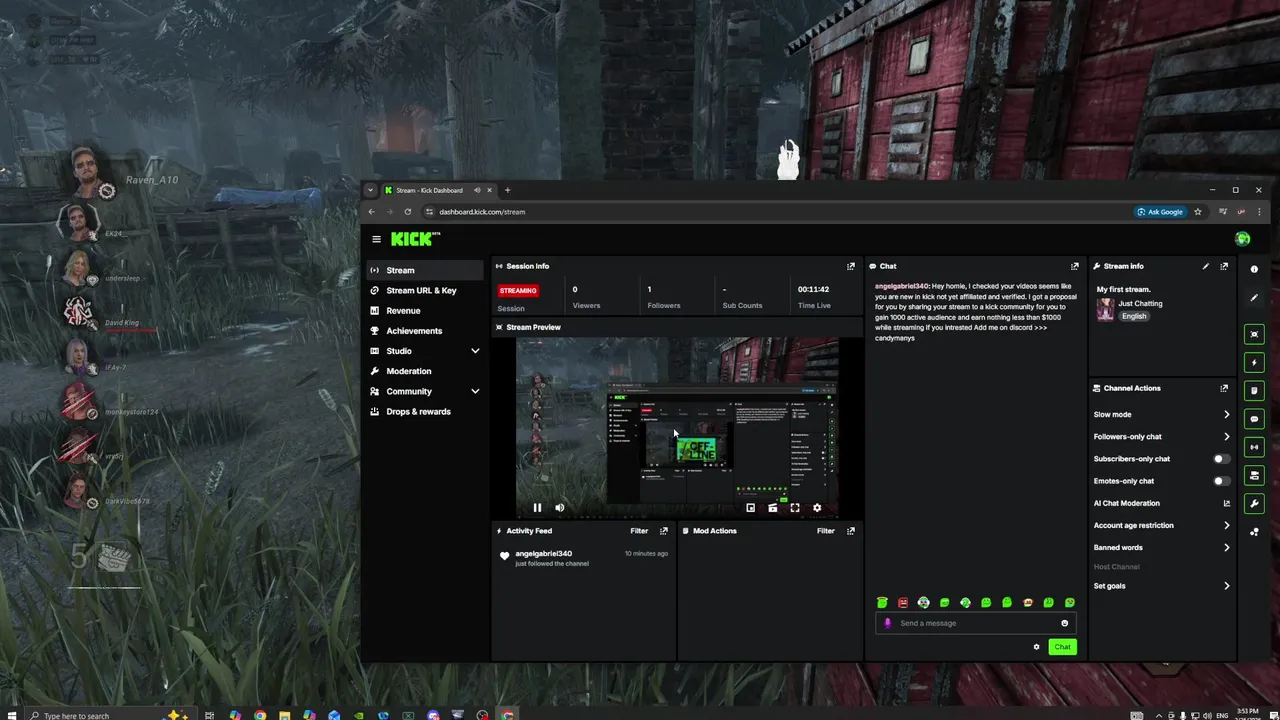Expand Slow mode options

[1227, 415]
